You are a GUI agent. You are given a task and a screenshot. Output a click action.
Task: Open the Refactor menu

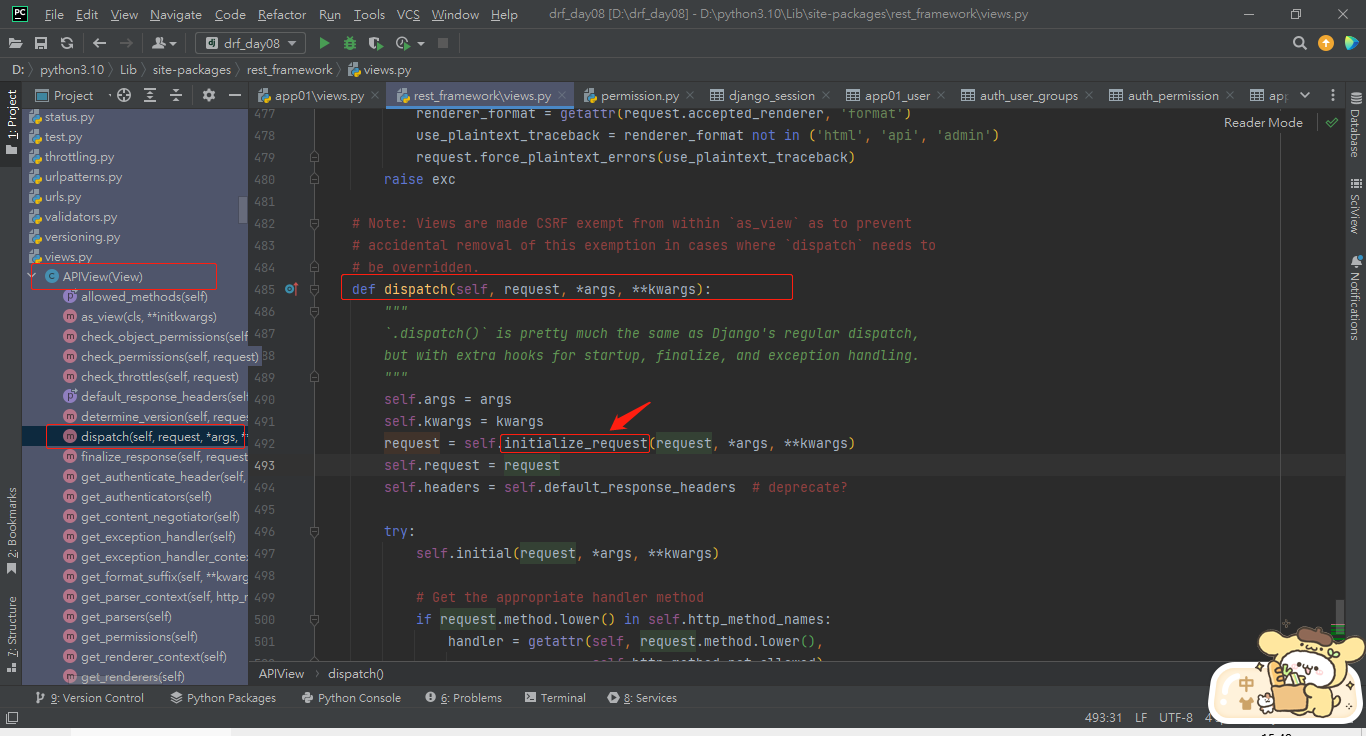pos(282,15)
